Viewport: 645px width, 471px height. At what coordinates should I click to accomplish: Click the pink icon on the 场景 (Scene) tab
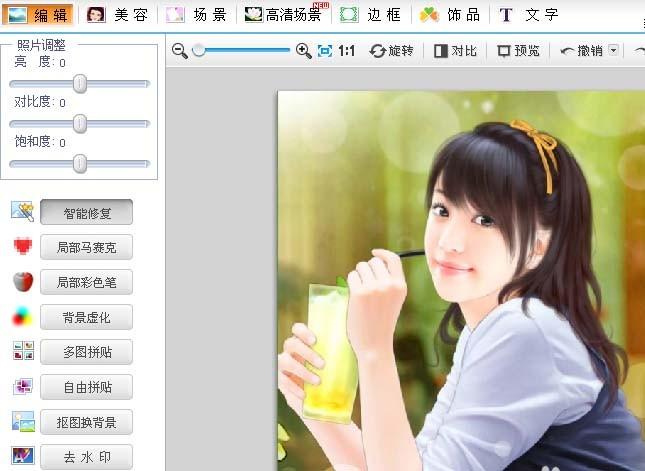pyautogui.click(x=175, y=15)
